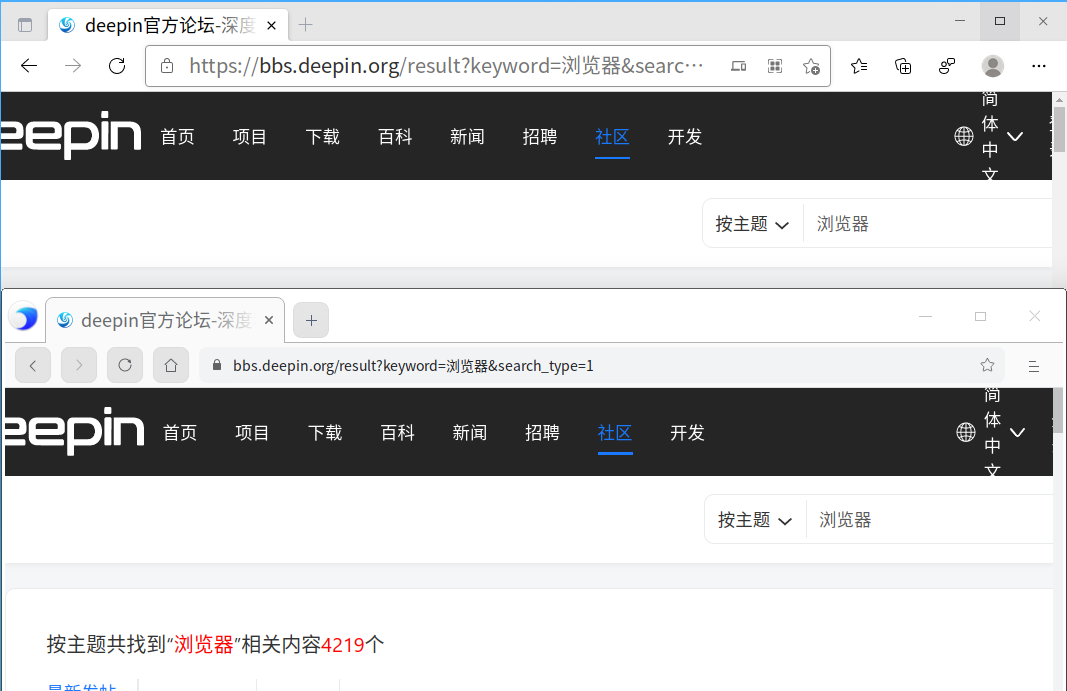Click deepin browser page vertical scrollbar

point(1058,410)
